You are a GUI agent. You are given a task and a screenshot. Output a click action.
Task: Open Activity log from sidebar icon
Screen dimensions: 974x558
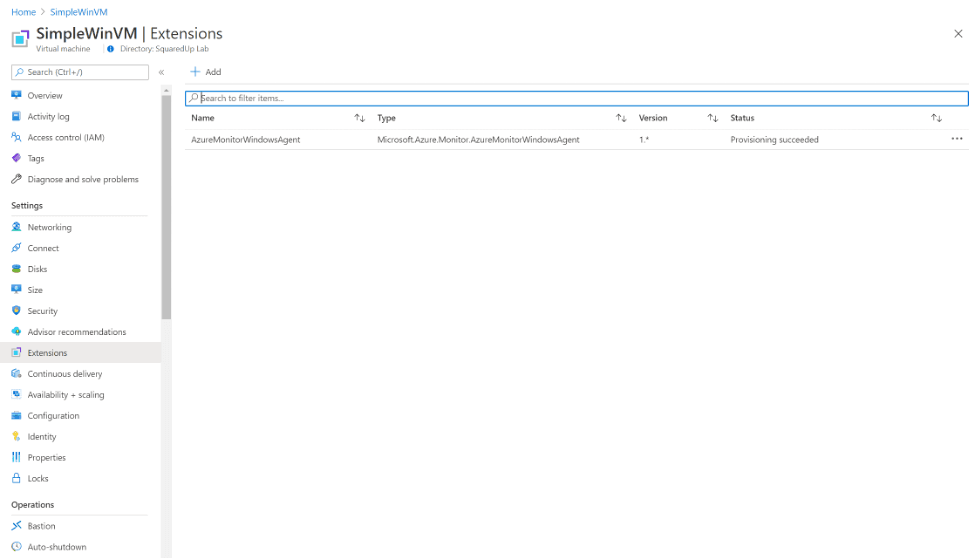pyautogui.click(x=16, y=116)
